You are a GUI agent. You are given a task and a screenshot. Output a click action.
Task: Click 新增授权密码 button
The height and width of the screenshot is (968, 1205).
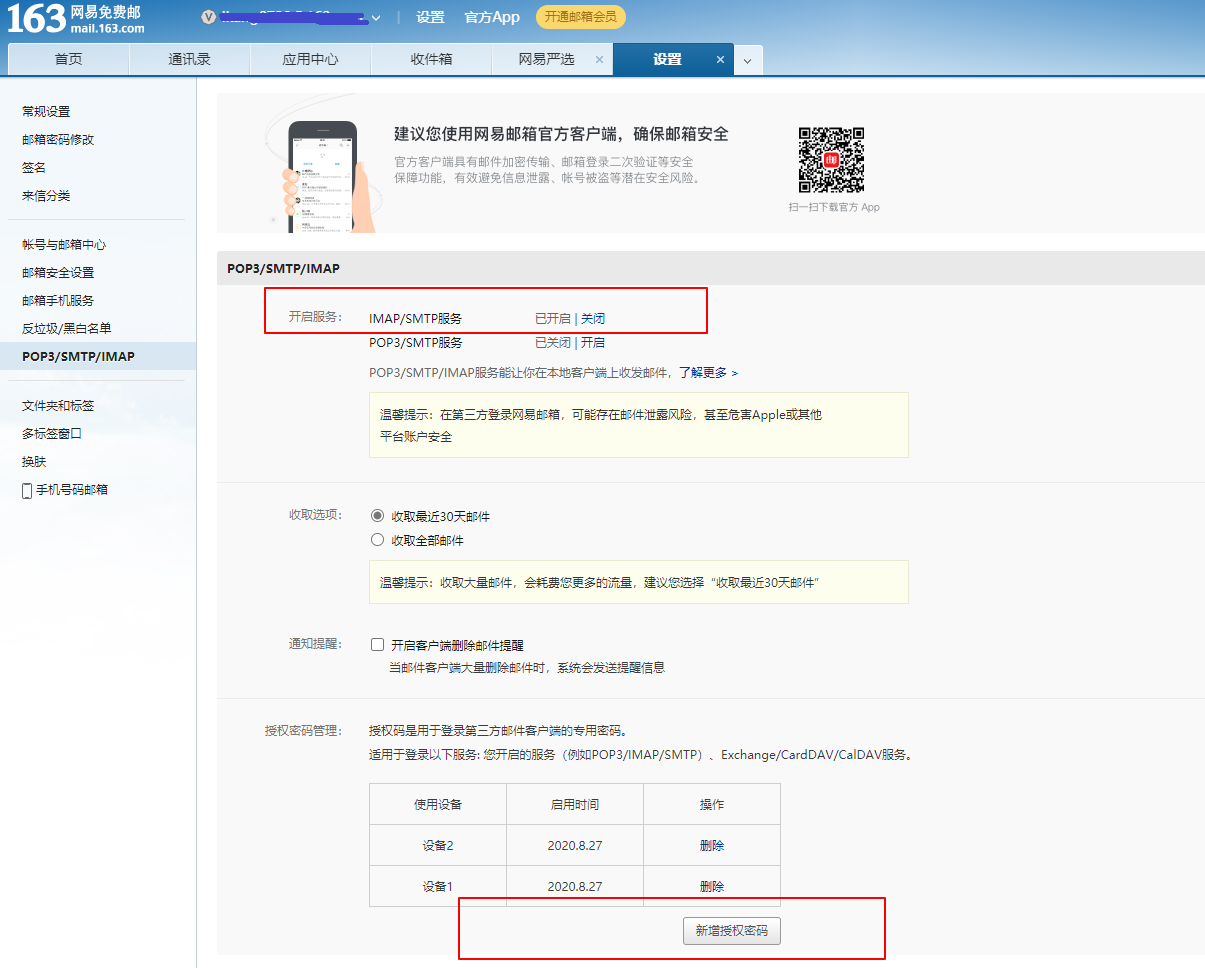[x=732, y=931]
